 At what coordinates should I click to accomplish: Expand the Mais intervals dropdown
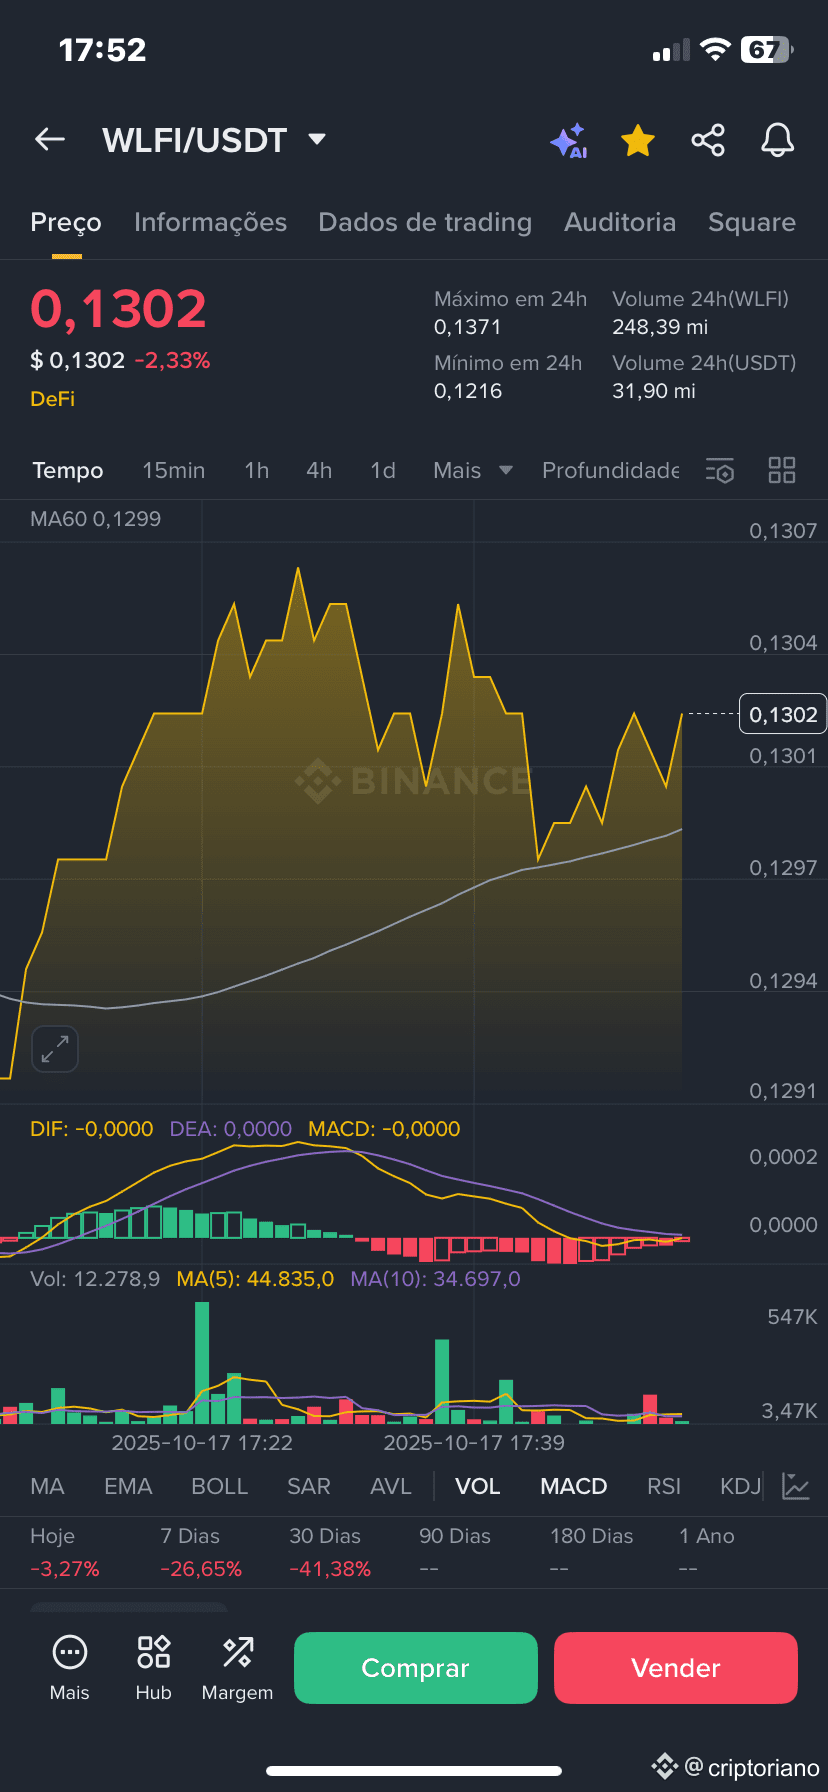click(473, 470)
